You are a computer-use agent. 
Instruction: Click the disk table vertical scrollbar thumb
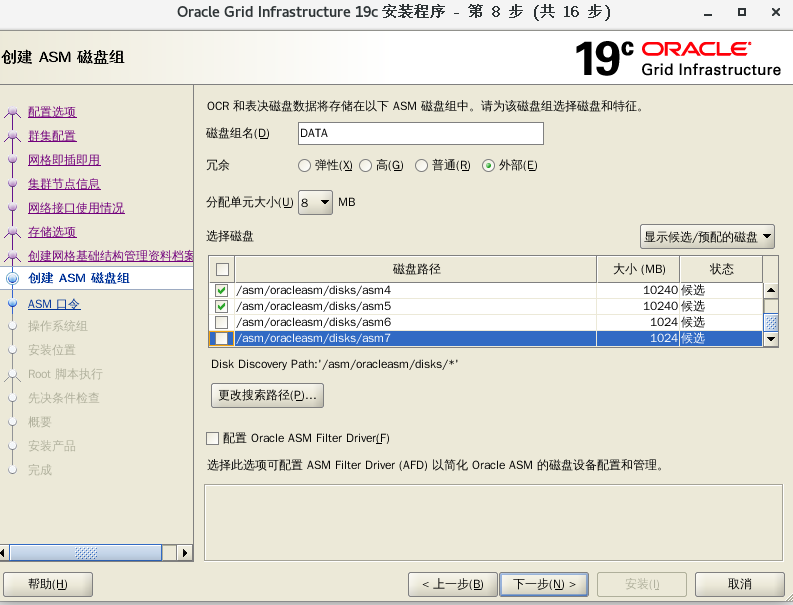pyautogui.click(x=771, y=323)
